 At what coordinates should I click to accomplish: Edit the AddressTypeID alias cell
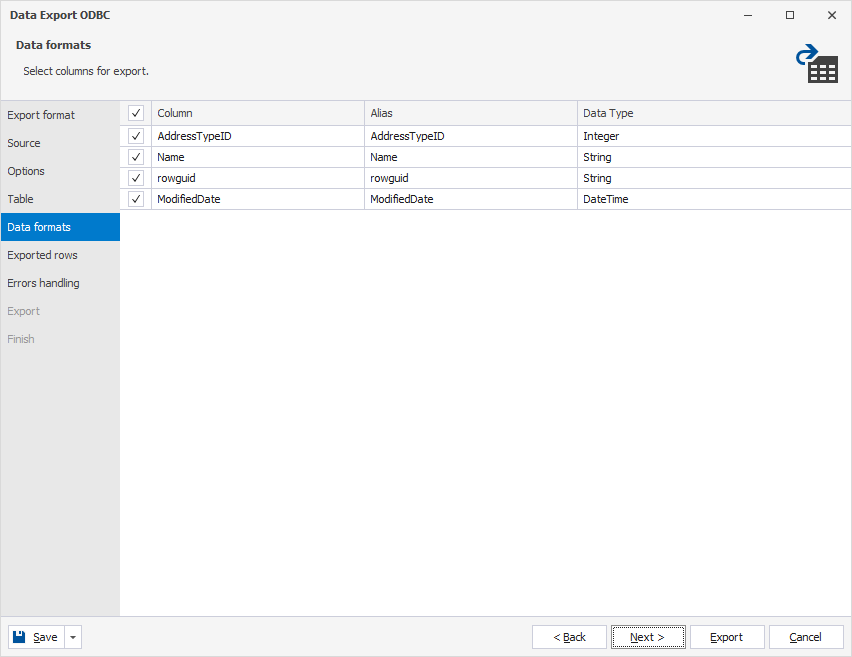tap(471, 136)
